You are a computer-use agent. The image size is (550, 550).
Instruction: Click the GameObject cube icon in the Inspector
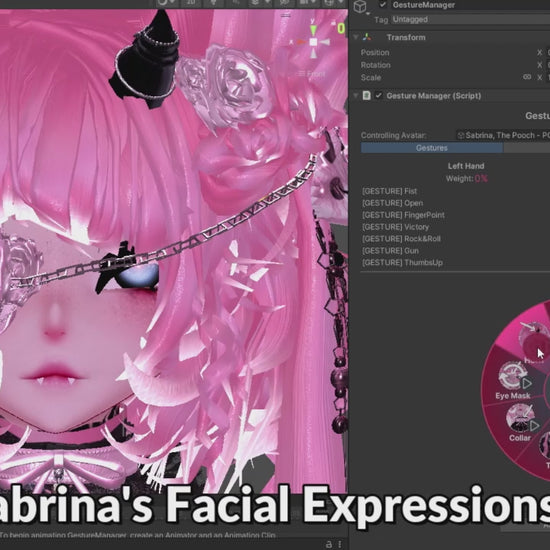(360, 6)
